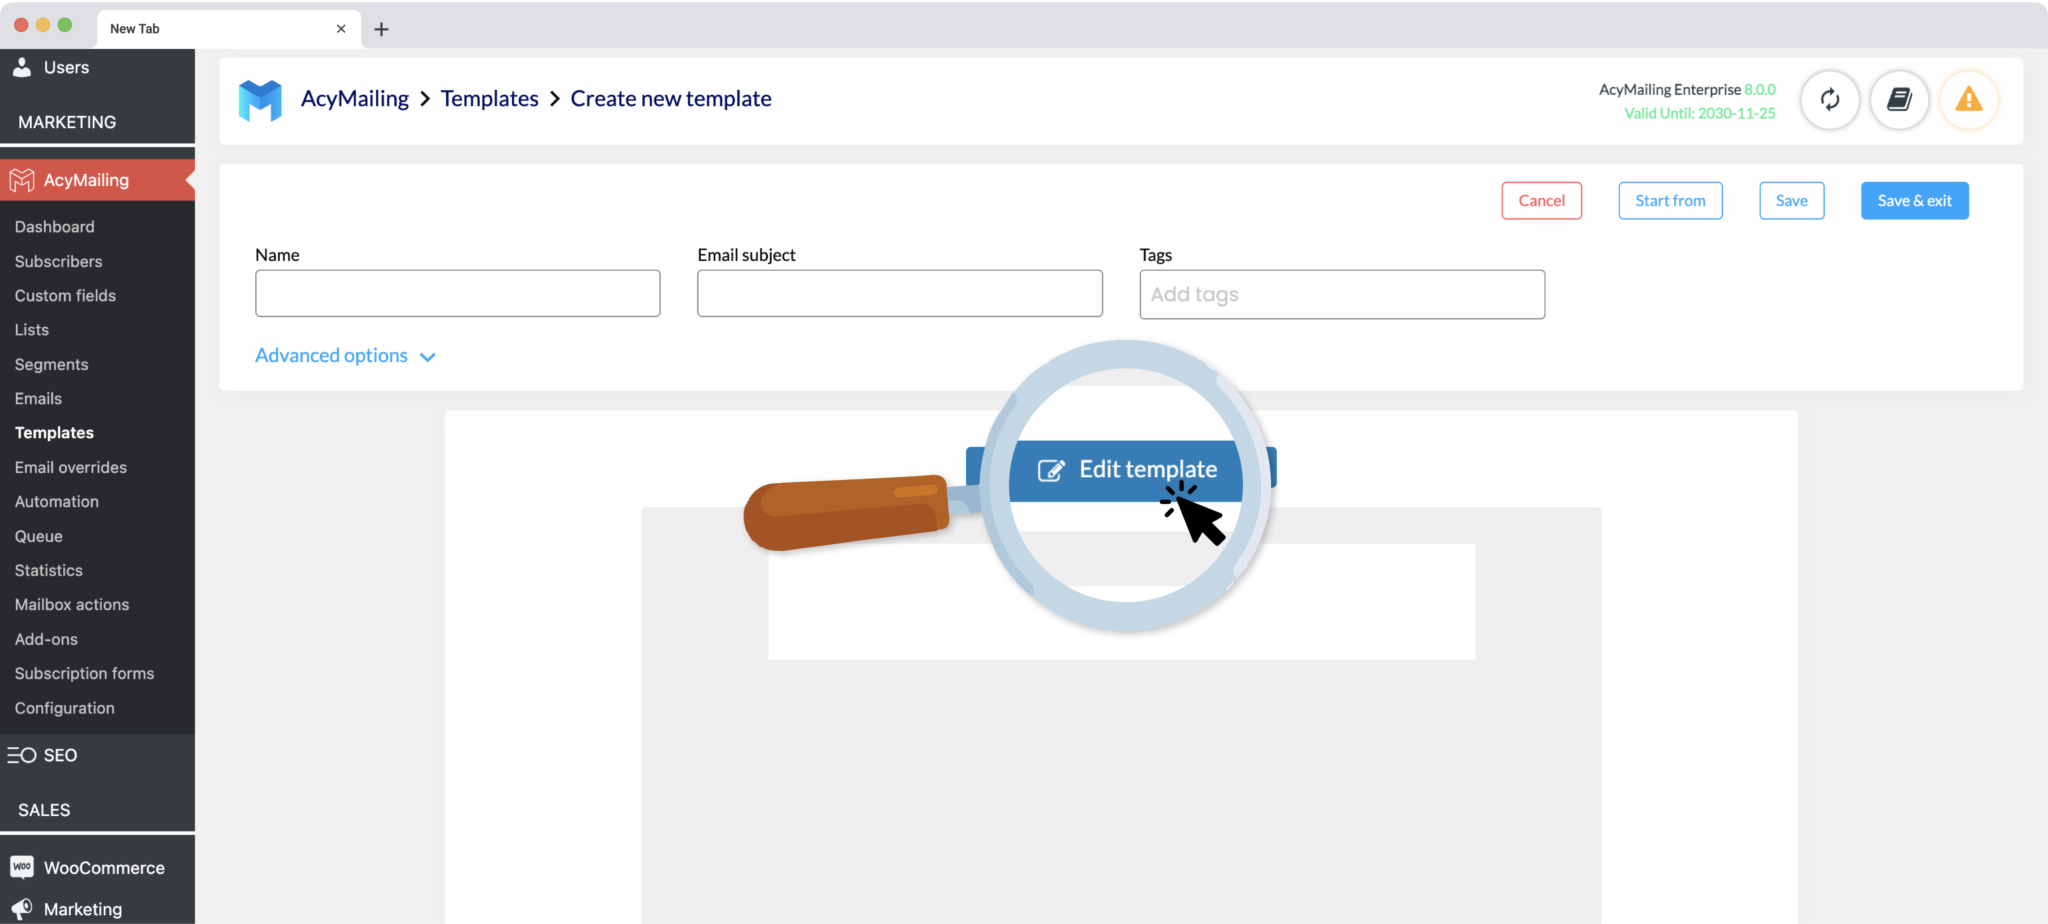
Task: Select Statistics from sidebar menu
Action: click(48, 570)
